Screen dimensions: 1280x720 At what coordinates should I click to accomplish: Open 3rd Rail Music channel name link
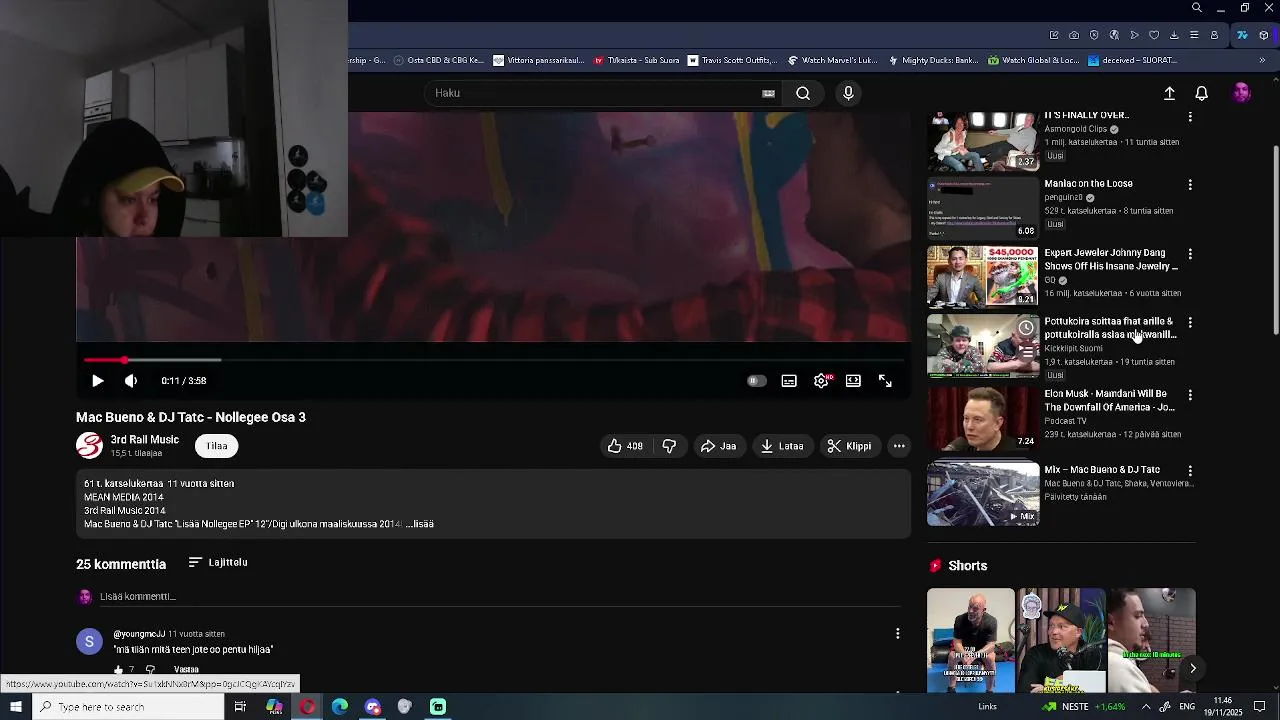pos(145,440)
